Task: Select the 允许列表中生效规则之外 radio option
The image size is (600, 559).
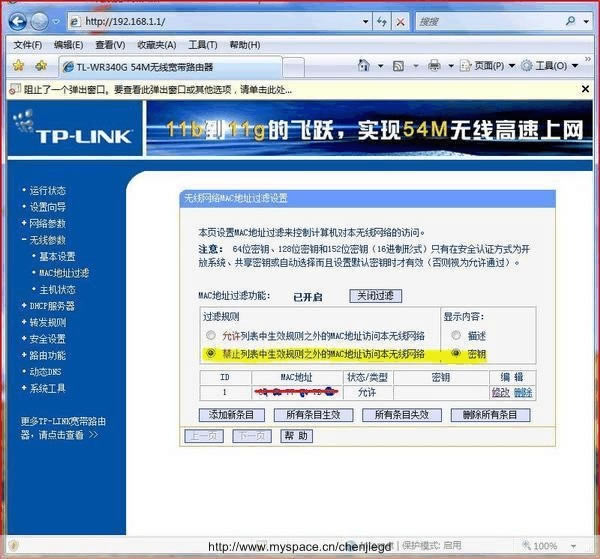Action: [210, 335]
